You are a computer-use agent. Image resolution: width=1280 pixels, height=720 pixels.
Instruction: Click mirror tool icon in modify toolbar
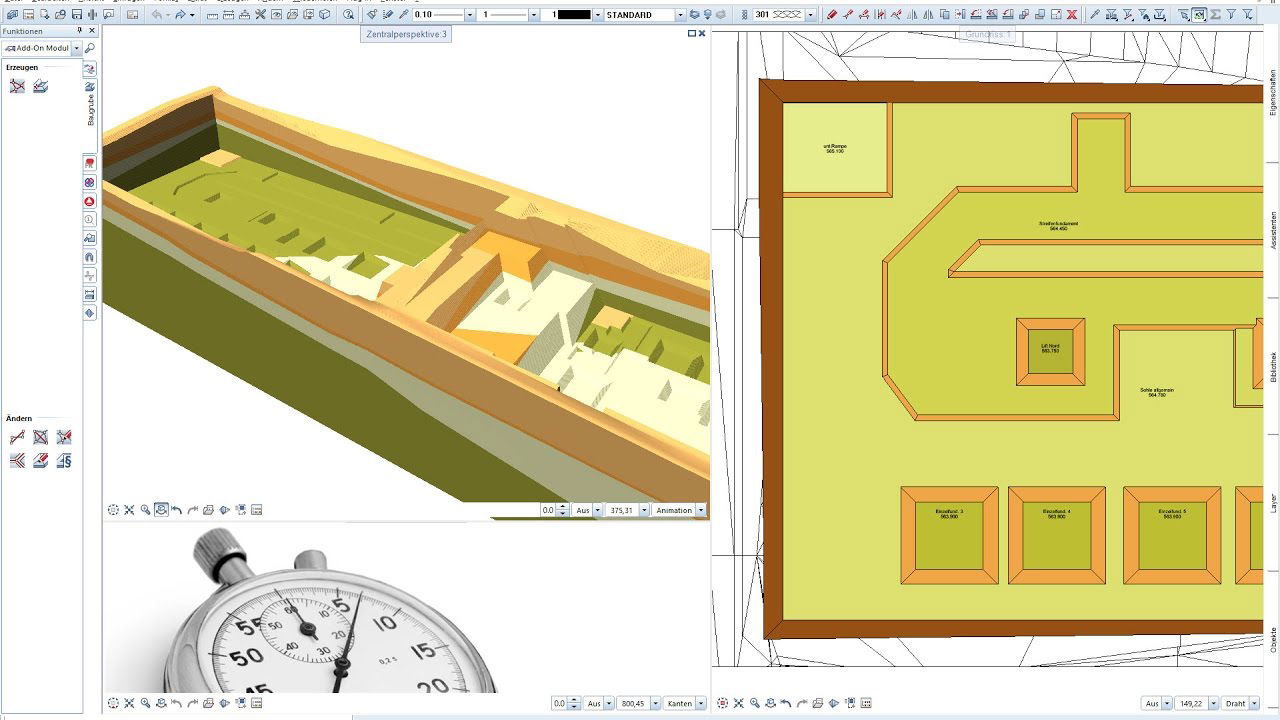(912, 15)
